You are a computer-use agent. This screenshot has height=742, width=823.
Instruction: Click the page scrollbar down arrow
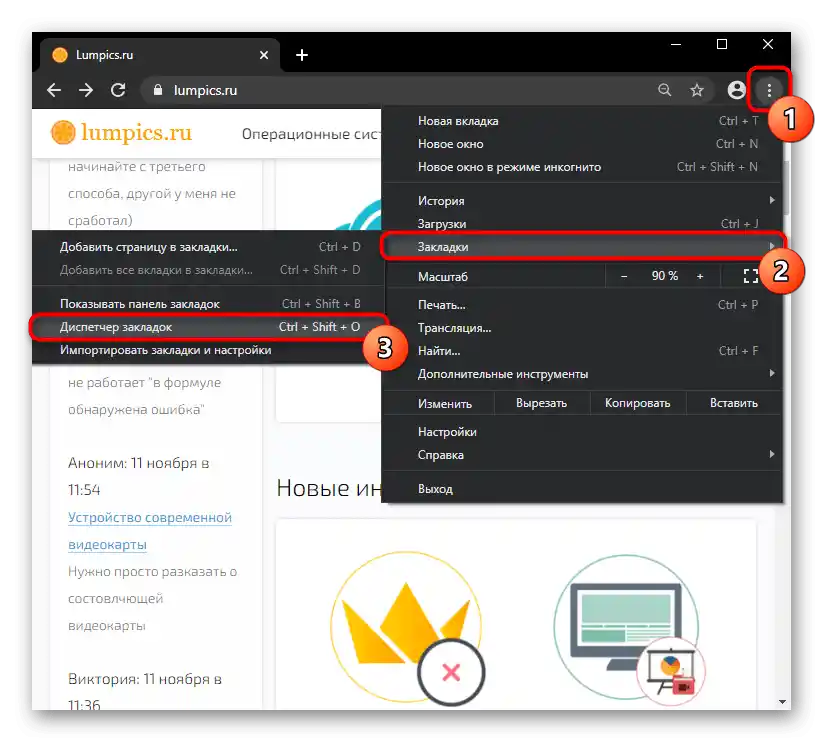click(782, 702)
